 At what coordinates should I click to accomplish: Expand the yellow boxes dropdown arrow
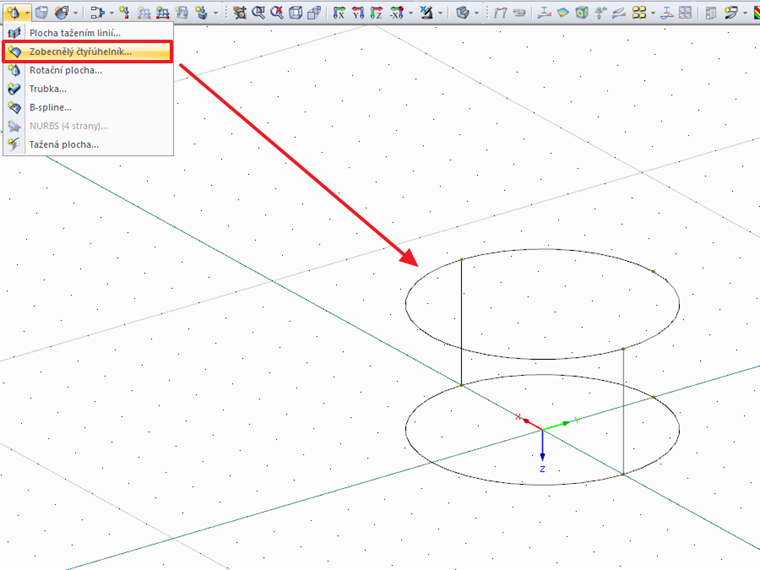(x=653, y=13)
